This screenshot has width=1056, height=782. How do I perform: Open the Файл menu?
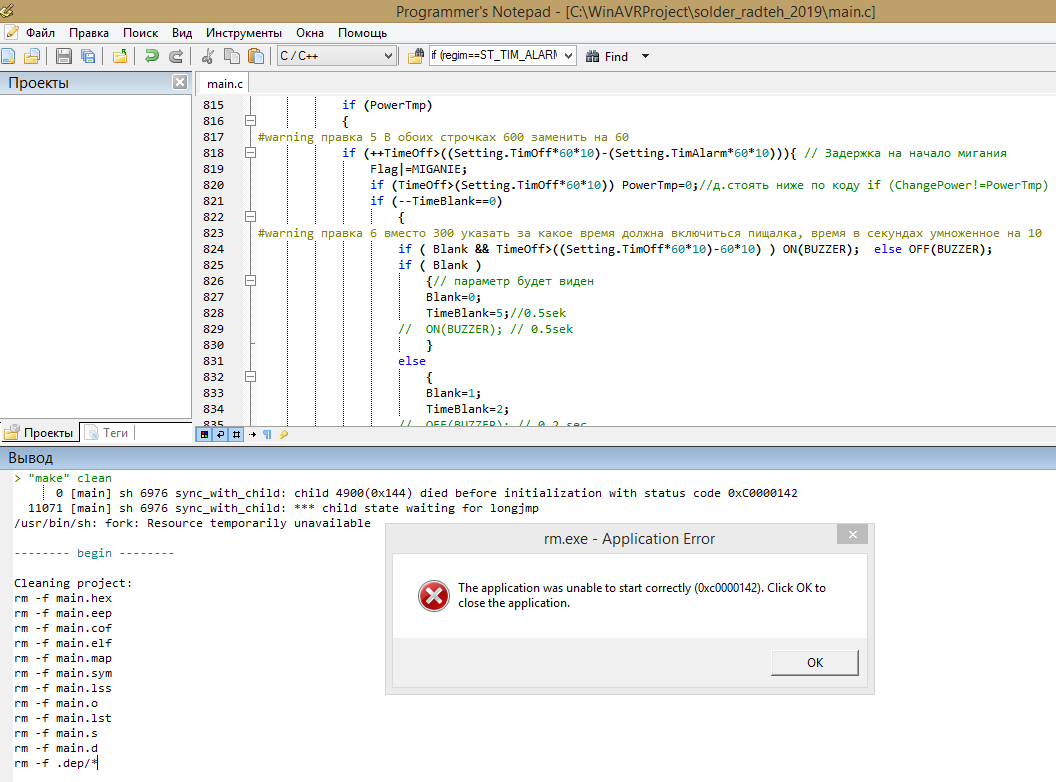40,33
